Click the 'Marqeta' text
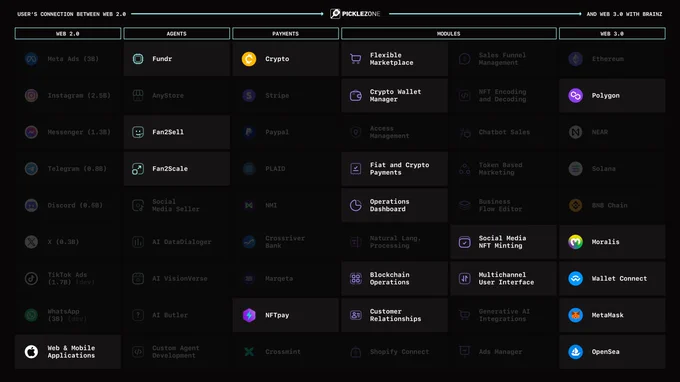The width and height of the screenshot is (680, 382). tap(279, 278)
